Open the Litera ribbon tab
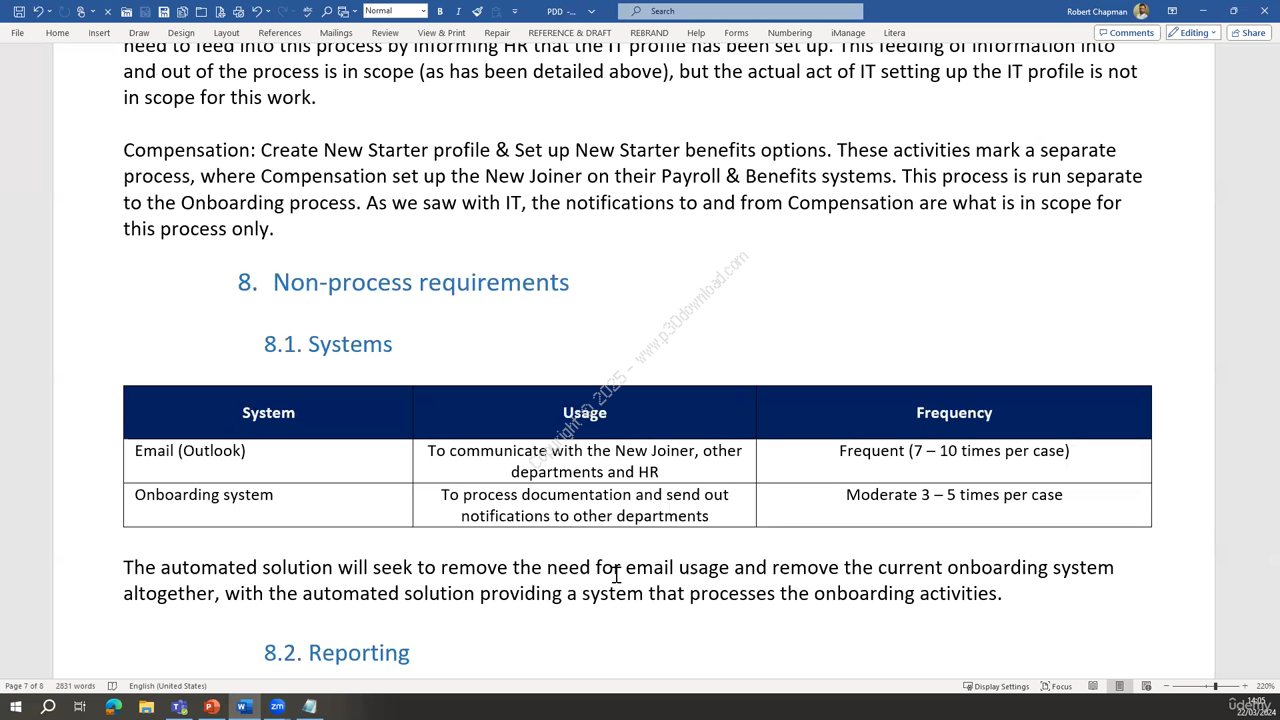Screen dimensions: 1280x720 (x=894, y=33)
